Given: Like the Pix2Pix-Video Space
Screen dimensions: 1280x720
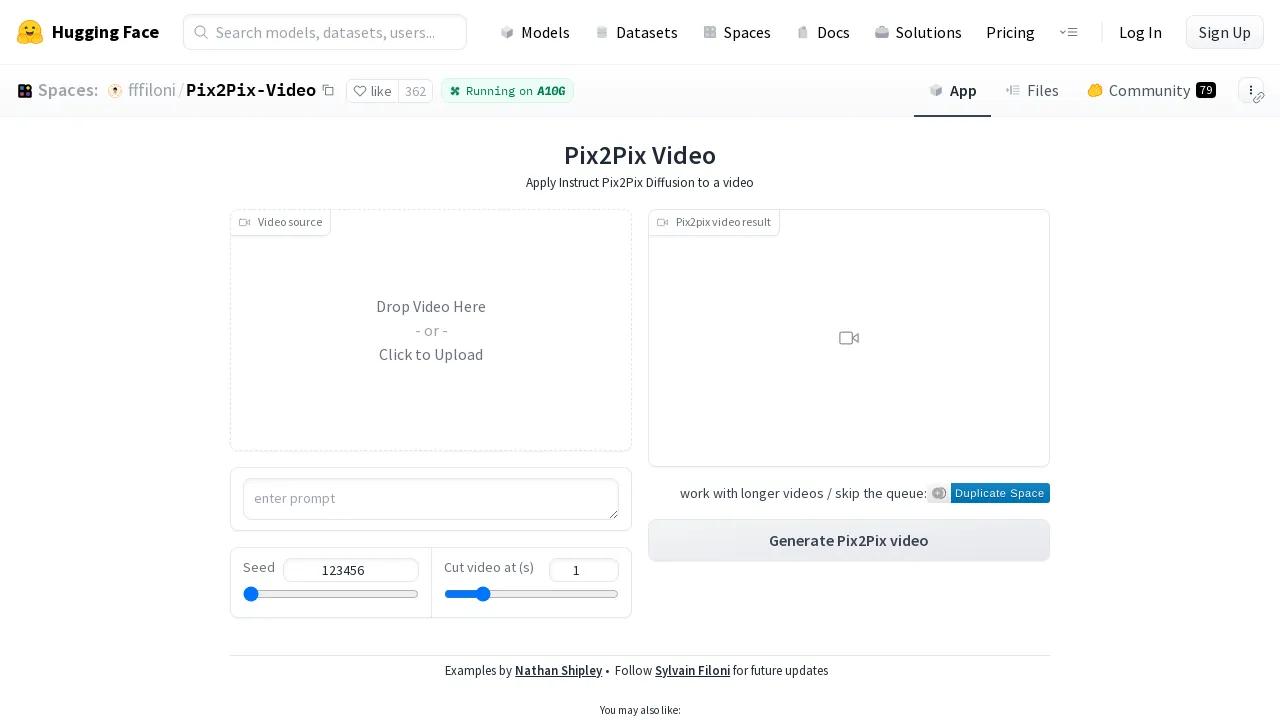Looking at the screenshot, I should (x=373, y=91).
